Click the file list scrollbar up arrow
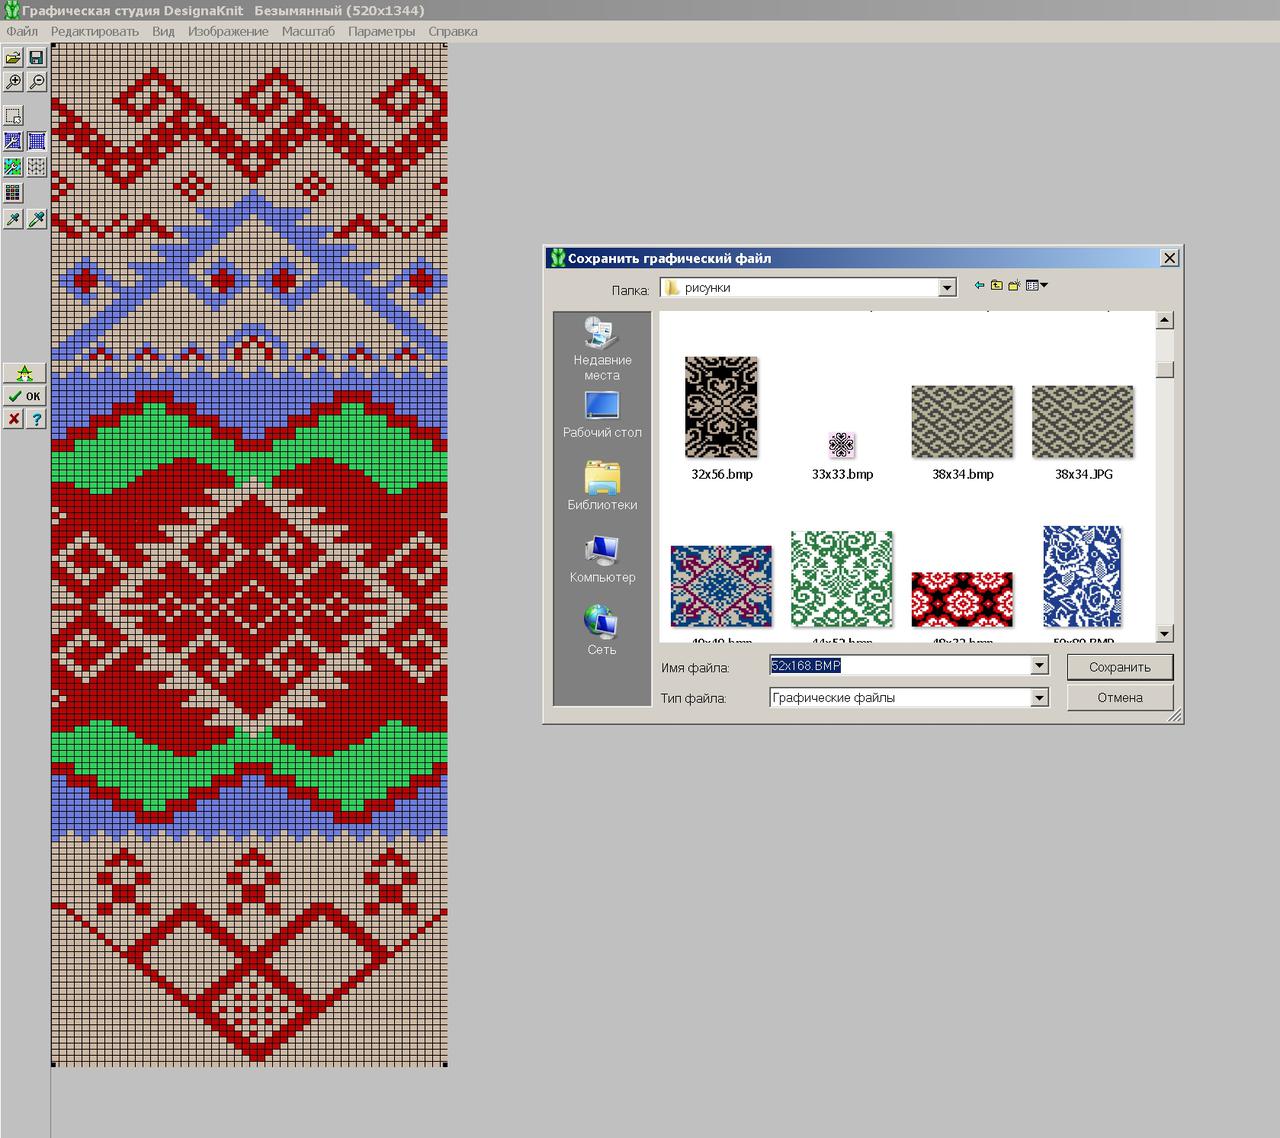Viewport: 1280px width, 1138px height. pos(1164,320)
